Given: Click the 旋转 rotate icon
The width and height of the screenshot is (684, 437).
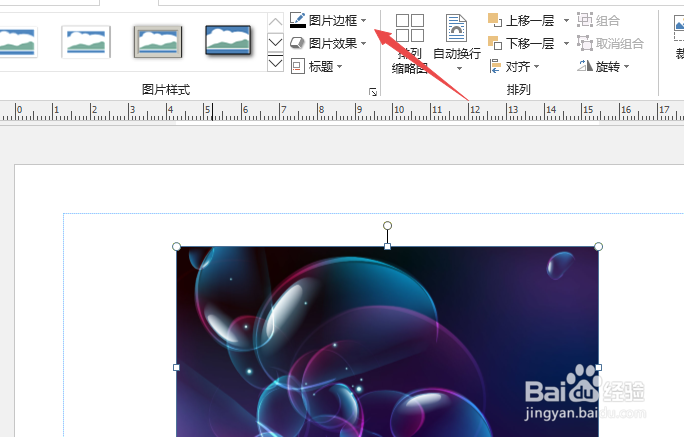Looking at the screenshot, I should point(585,66).
